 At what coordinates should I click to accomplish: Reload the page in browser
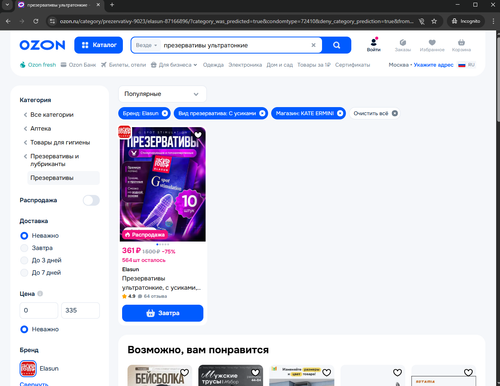[36, 21]
